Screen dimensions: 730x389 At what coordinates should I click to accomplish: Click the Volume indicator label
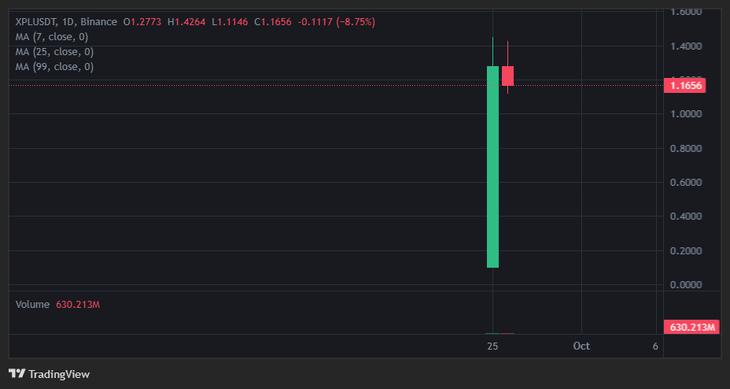pyautogui.click(x=32, y=304)
